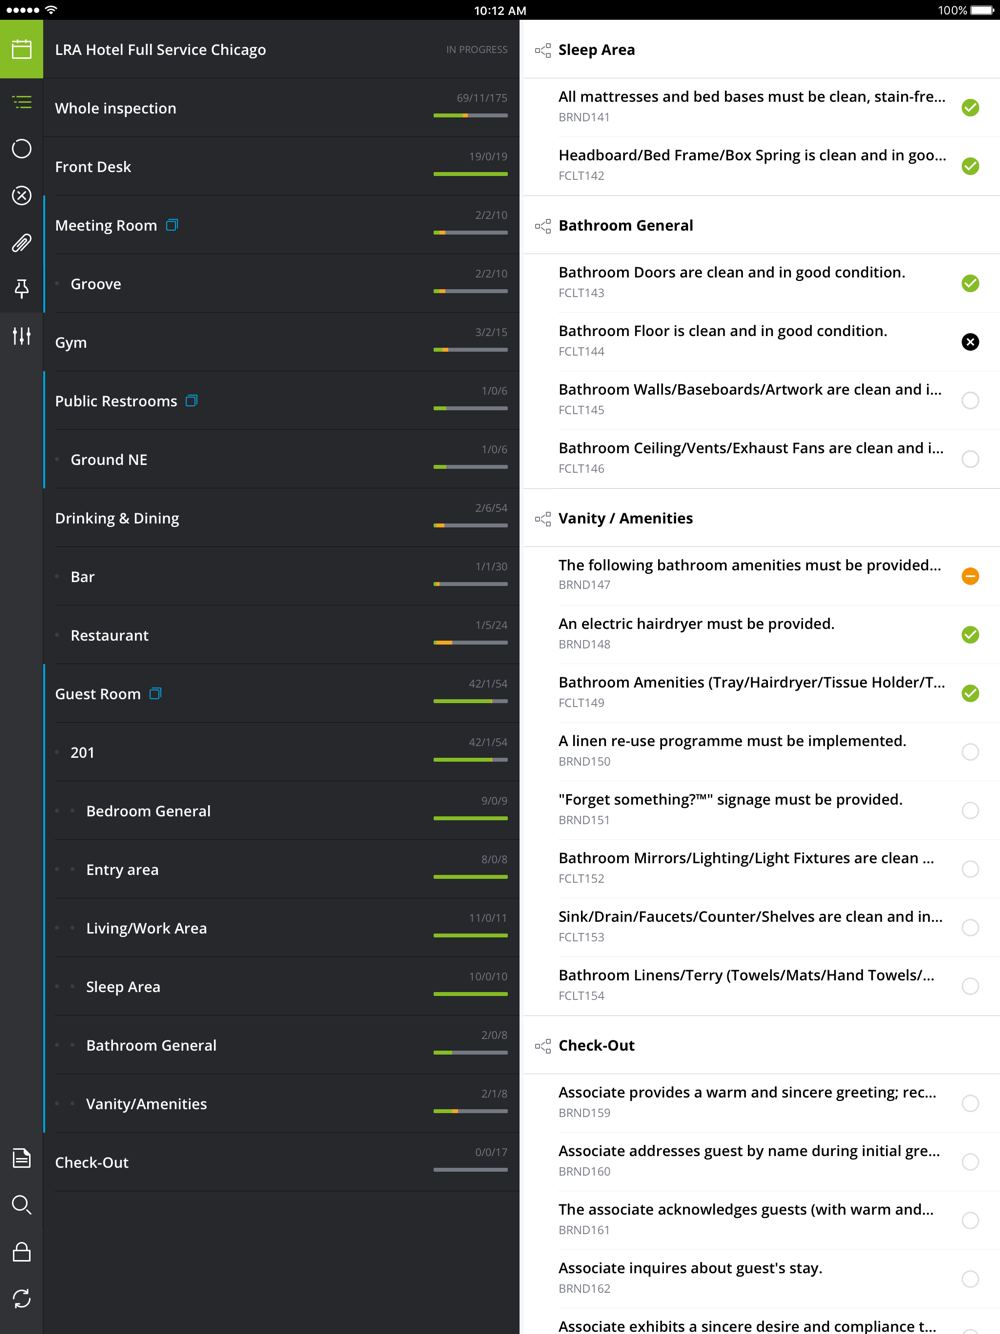Click the Whole inspection progress bar
This screenshot has width=1000, height=1334.
pos(470,116)
